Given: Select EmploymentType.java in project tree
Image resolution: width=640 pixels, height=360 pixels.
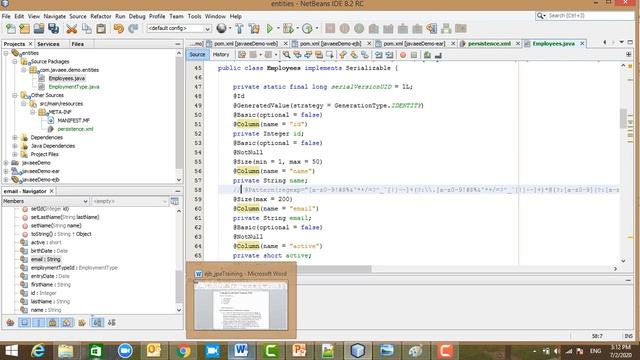Looking at the screenshot, I should click(74, 87).
